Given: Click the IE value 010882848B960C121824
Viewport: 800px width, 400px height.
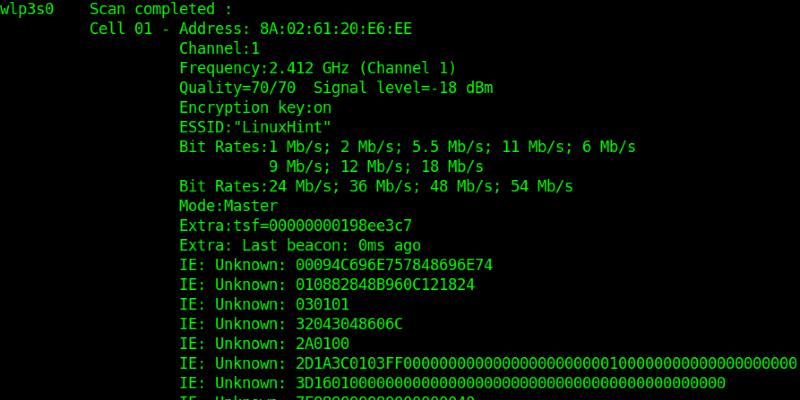Looking at the screenshot, I should (x=385, y=284).
